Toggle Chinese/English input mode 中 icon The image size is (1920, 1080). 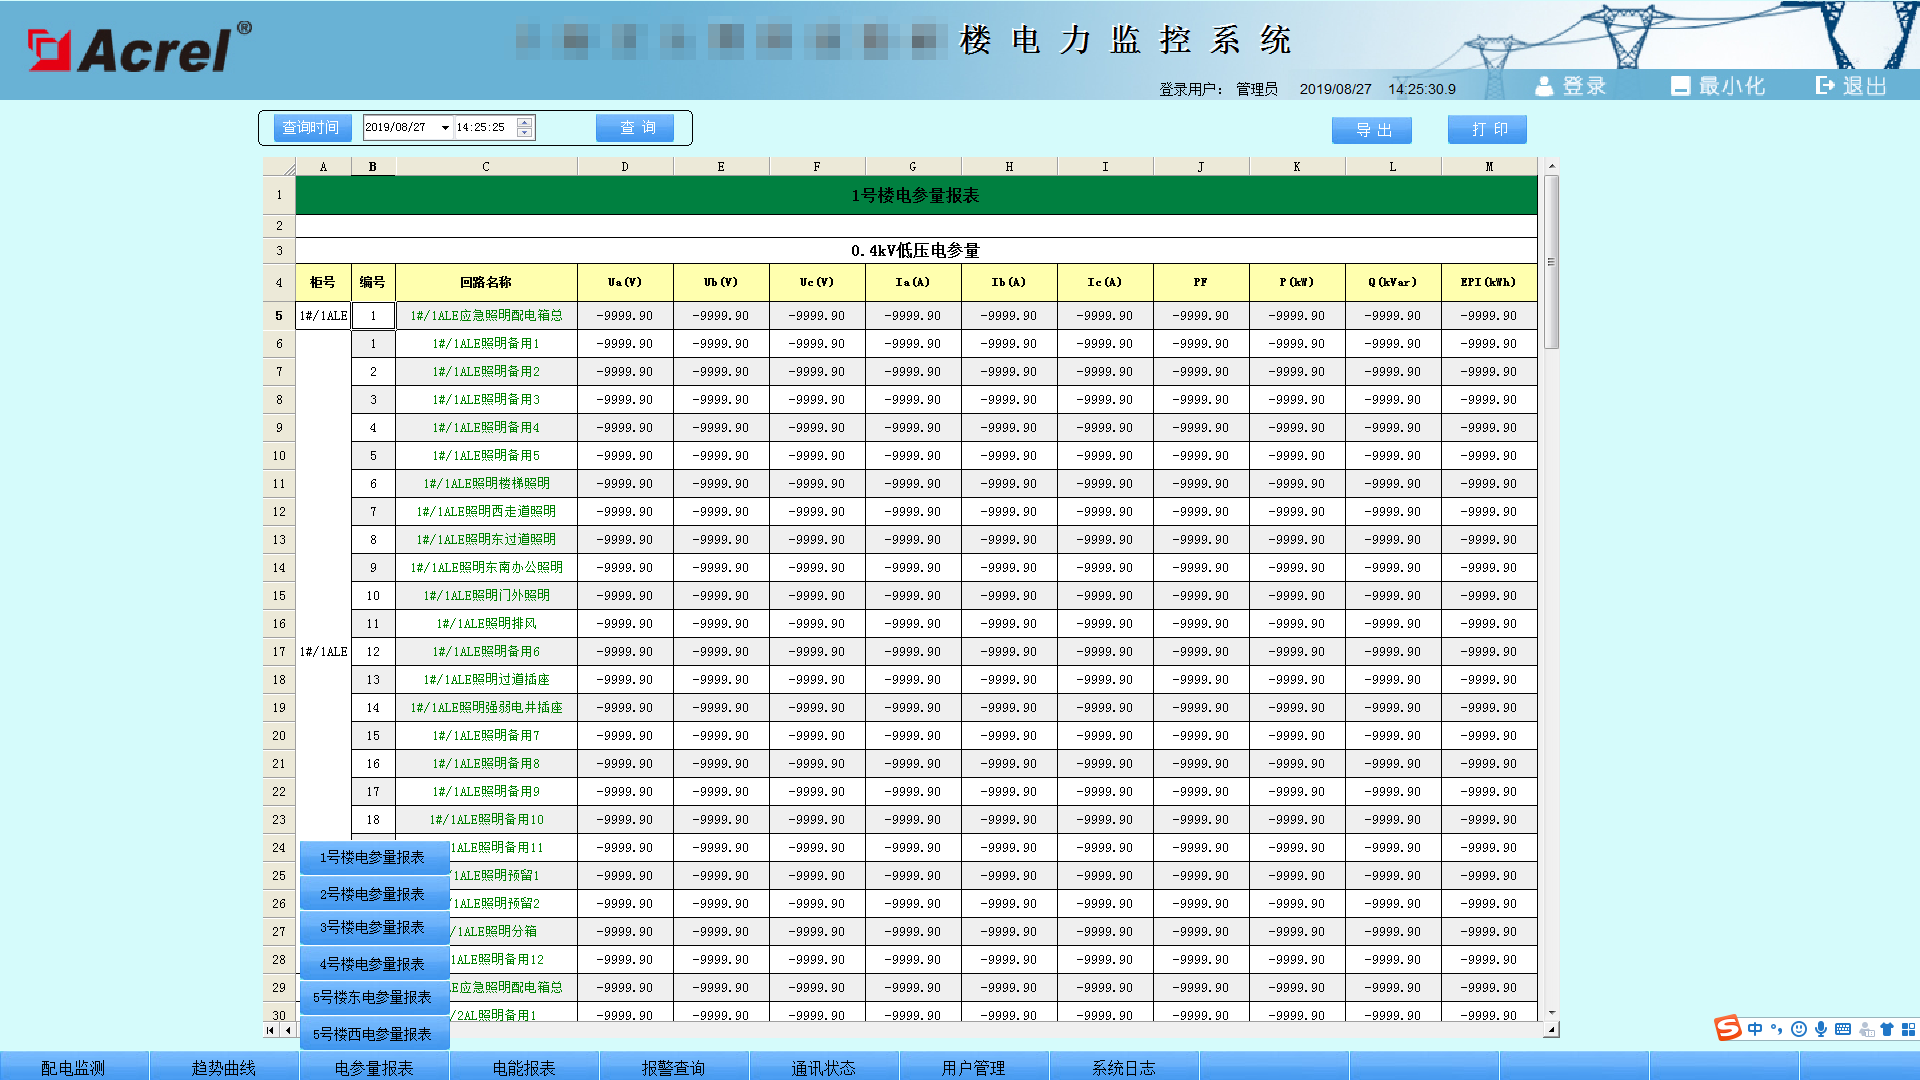1755,1029
